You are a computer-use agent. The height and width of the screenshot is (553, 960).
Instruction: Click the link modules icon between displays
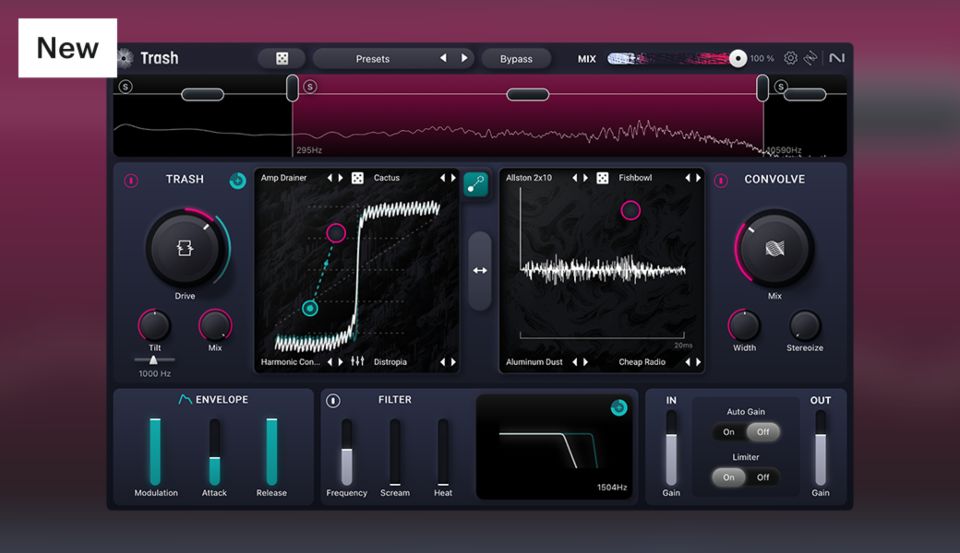pos(476,184)
